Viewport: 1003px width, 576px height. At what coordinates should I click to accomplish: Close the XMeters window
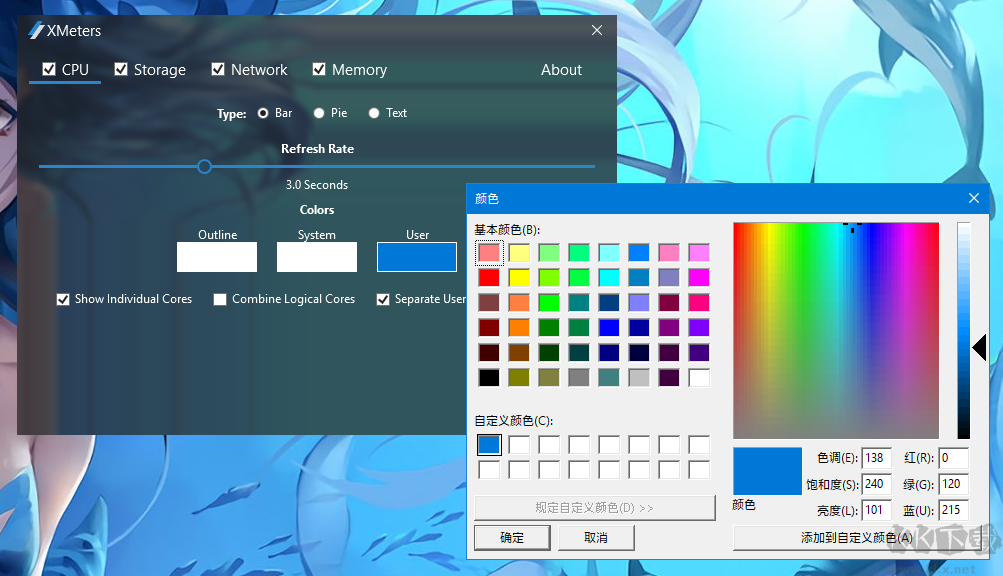597,30
